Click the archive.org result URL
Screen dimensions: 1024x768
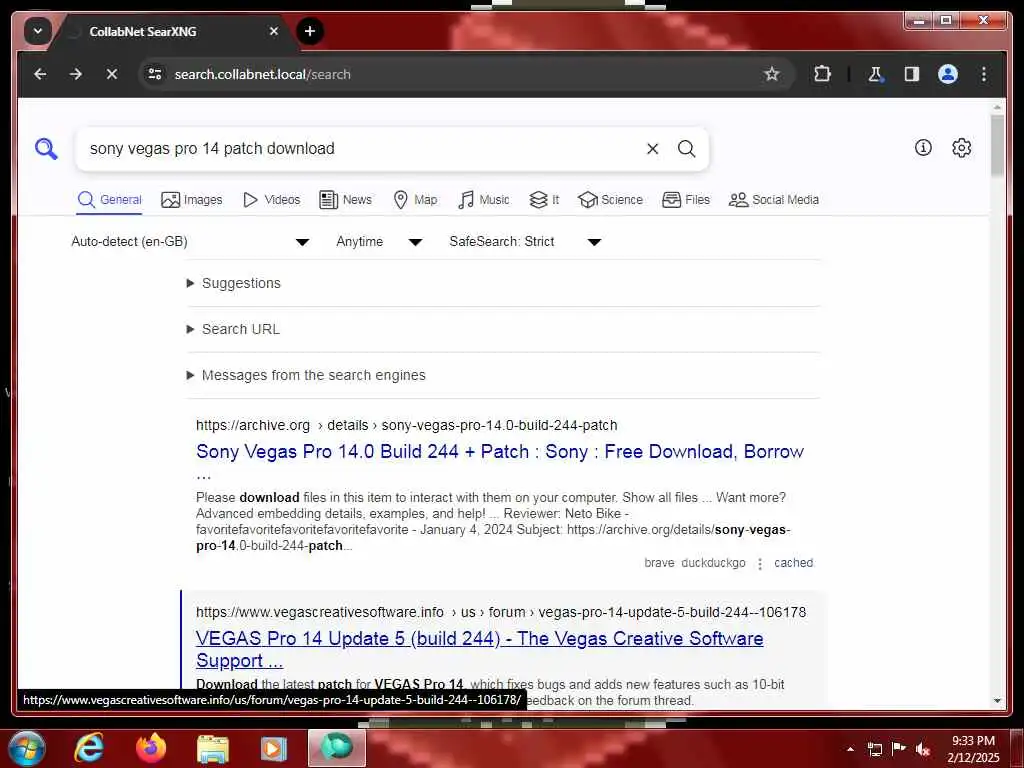[406, 425]
